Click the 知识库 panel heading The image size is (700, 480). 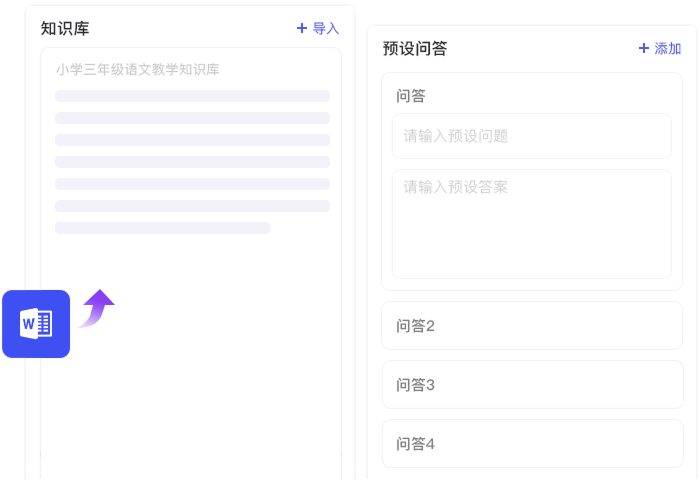65,29
